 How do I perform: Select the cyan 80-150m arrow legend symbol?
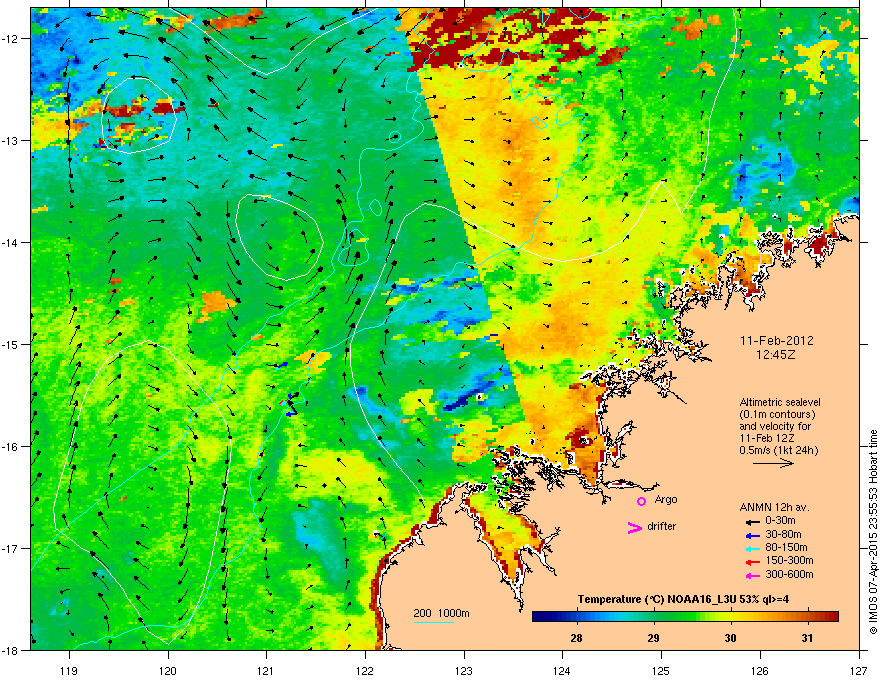[753, 548]
